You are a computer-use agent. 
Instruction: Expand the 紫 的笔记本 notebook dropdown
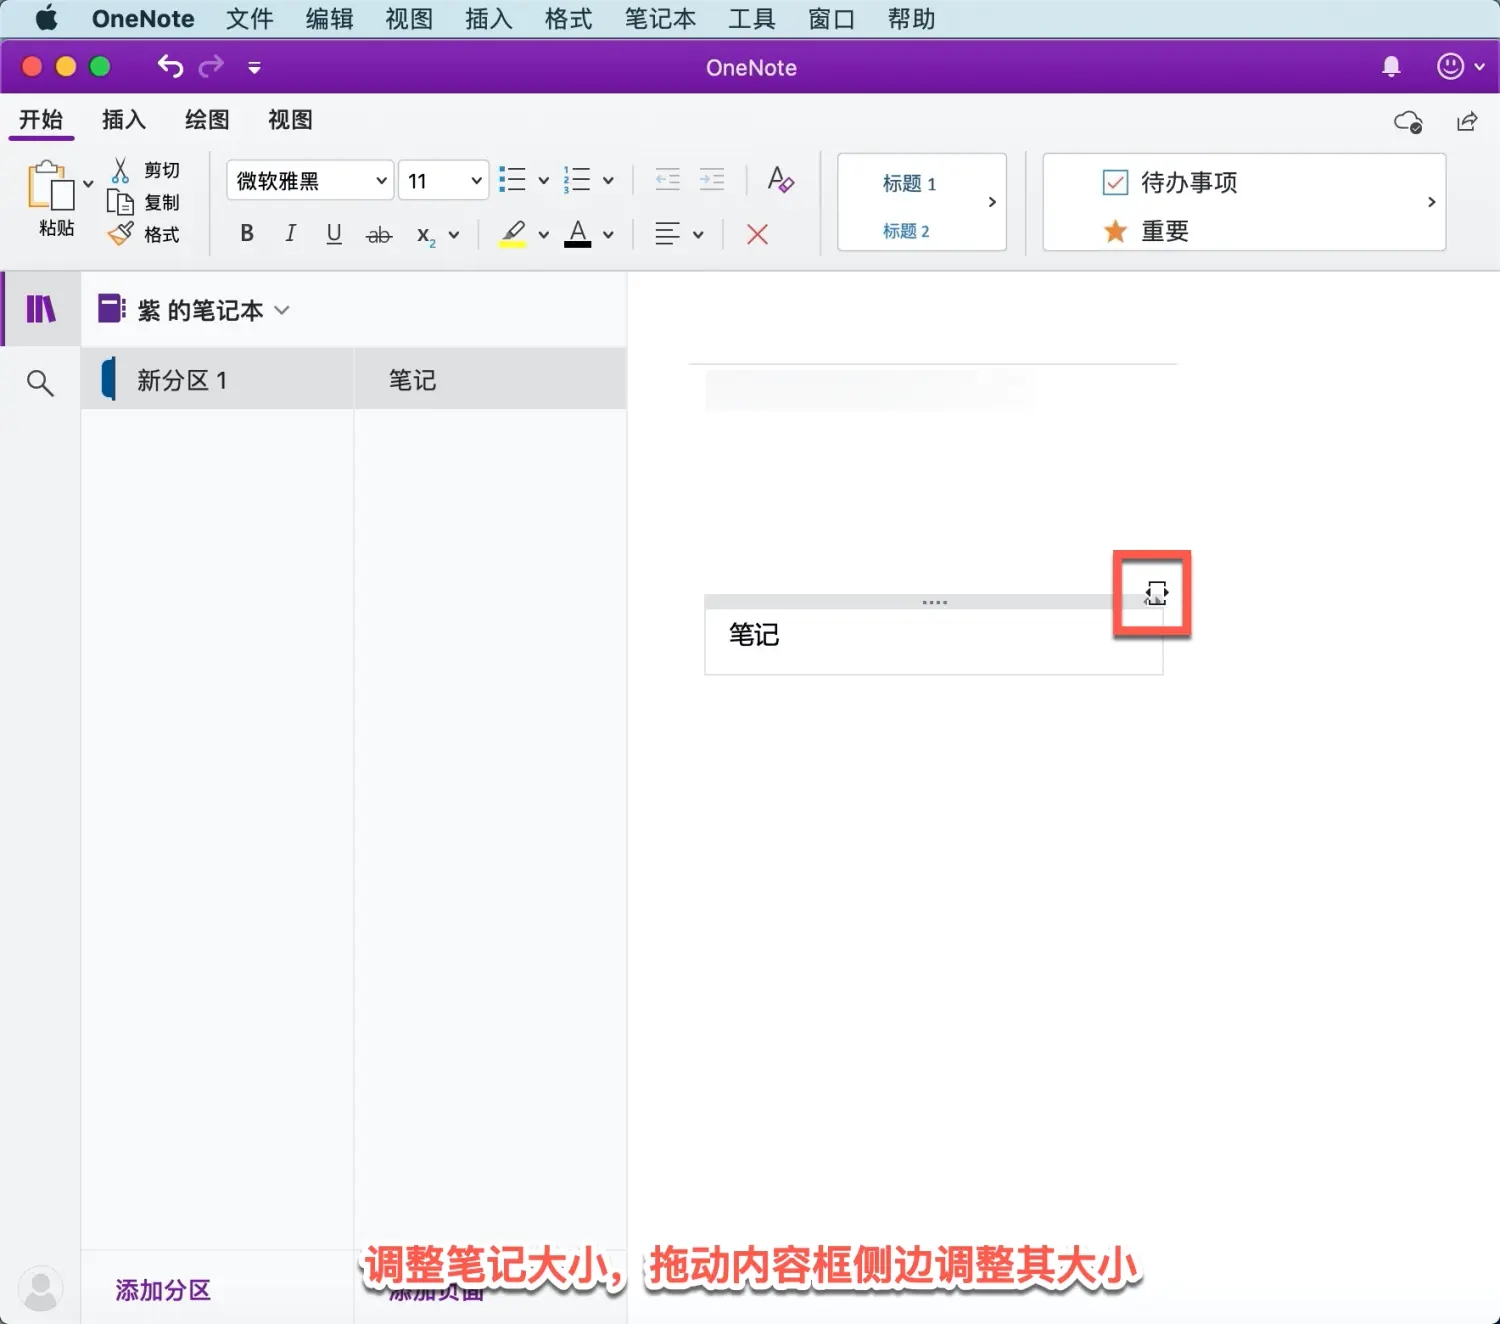tap(282, 310)
